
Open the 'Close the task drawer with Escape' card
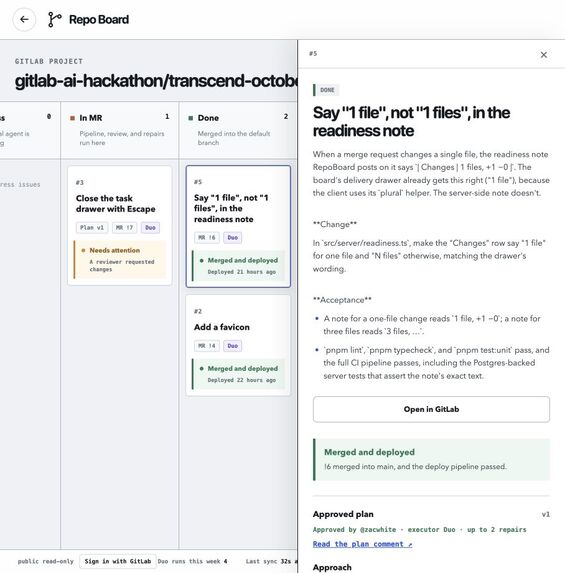(x=120, y=225)
